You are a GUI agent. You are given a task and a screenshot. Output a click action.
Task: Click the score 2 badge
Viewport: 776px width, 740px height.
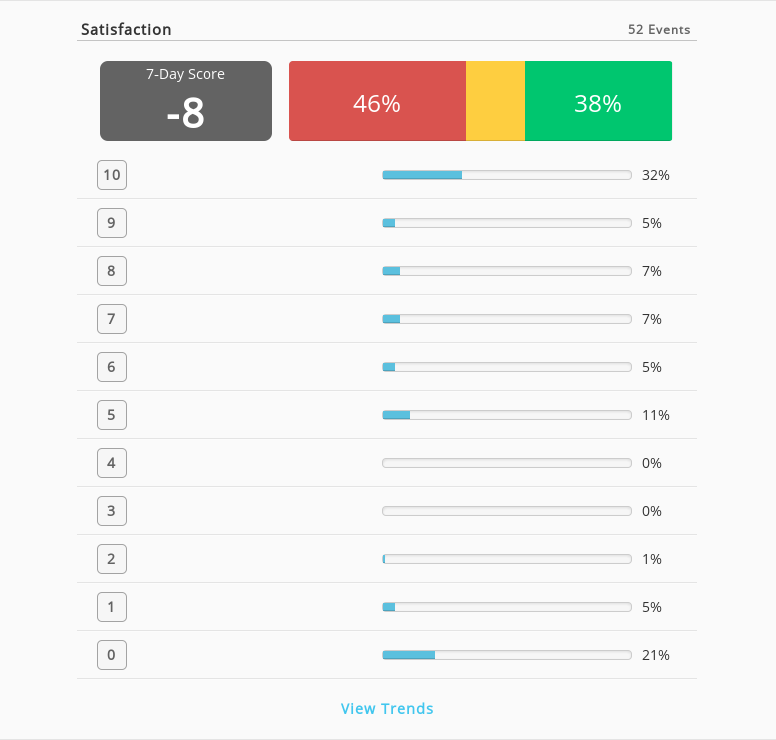pyautogui.click(x=112, y=559)
